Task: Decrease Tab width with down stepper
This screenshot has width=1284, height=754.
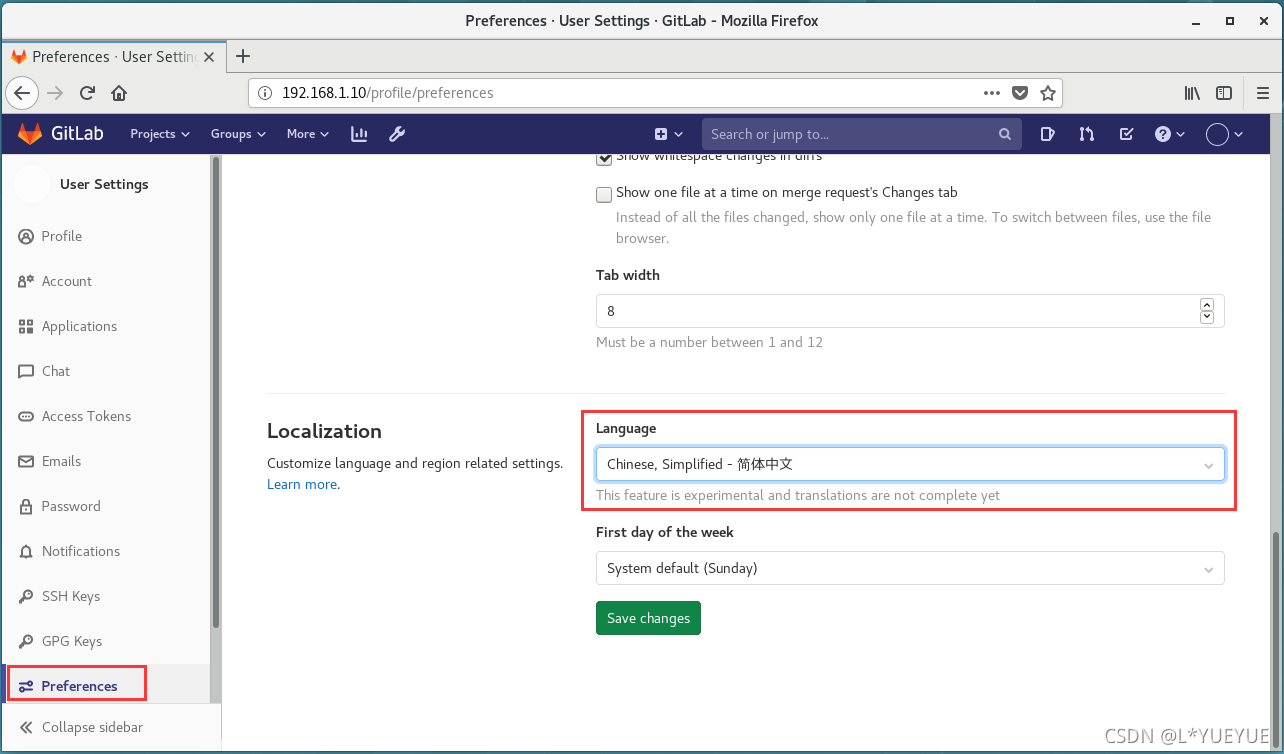Action: [x=1207, y=317]
